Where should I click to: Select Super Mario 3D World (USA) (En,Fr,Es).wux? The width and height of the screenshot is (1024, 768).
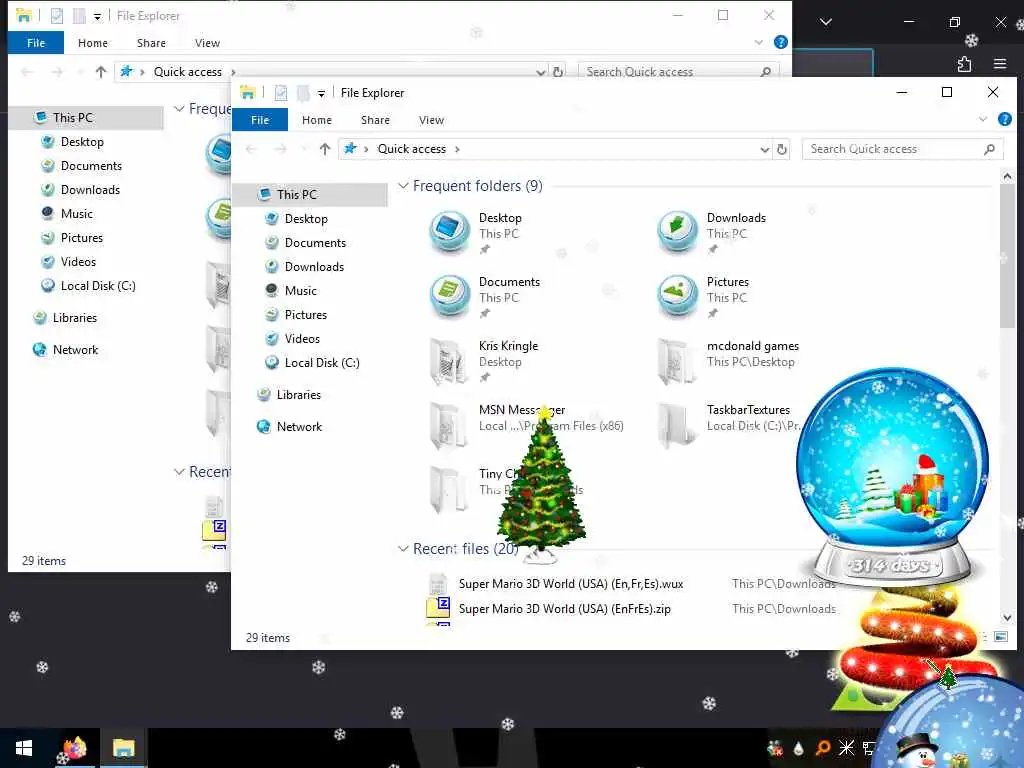coord(571,584)
